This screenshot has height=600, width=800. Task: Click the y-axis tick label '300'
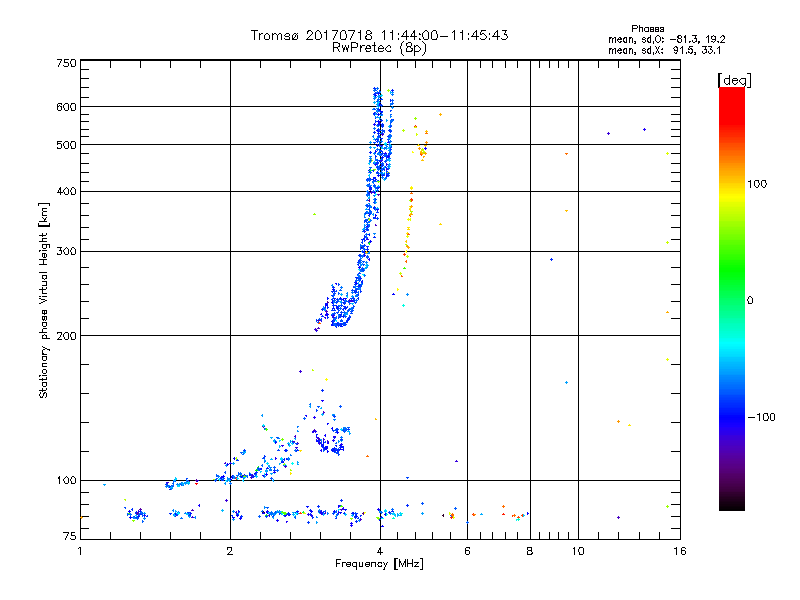[x=66, y=252]
